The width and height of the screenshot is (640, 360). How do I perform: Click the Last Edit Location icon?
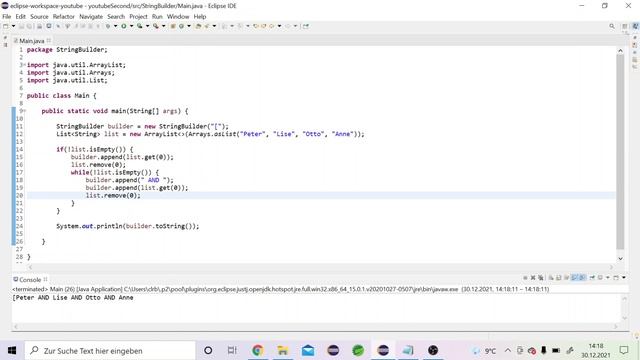pos(255,26)
